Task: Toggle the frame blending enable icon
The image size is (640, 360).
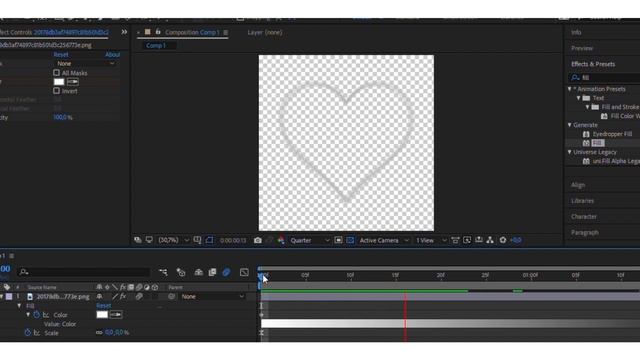Action: pyautogui.click(x=212, y=272)
